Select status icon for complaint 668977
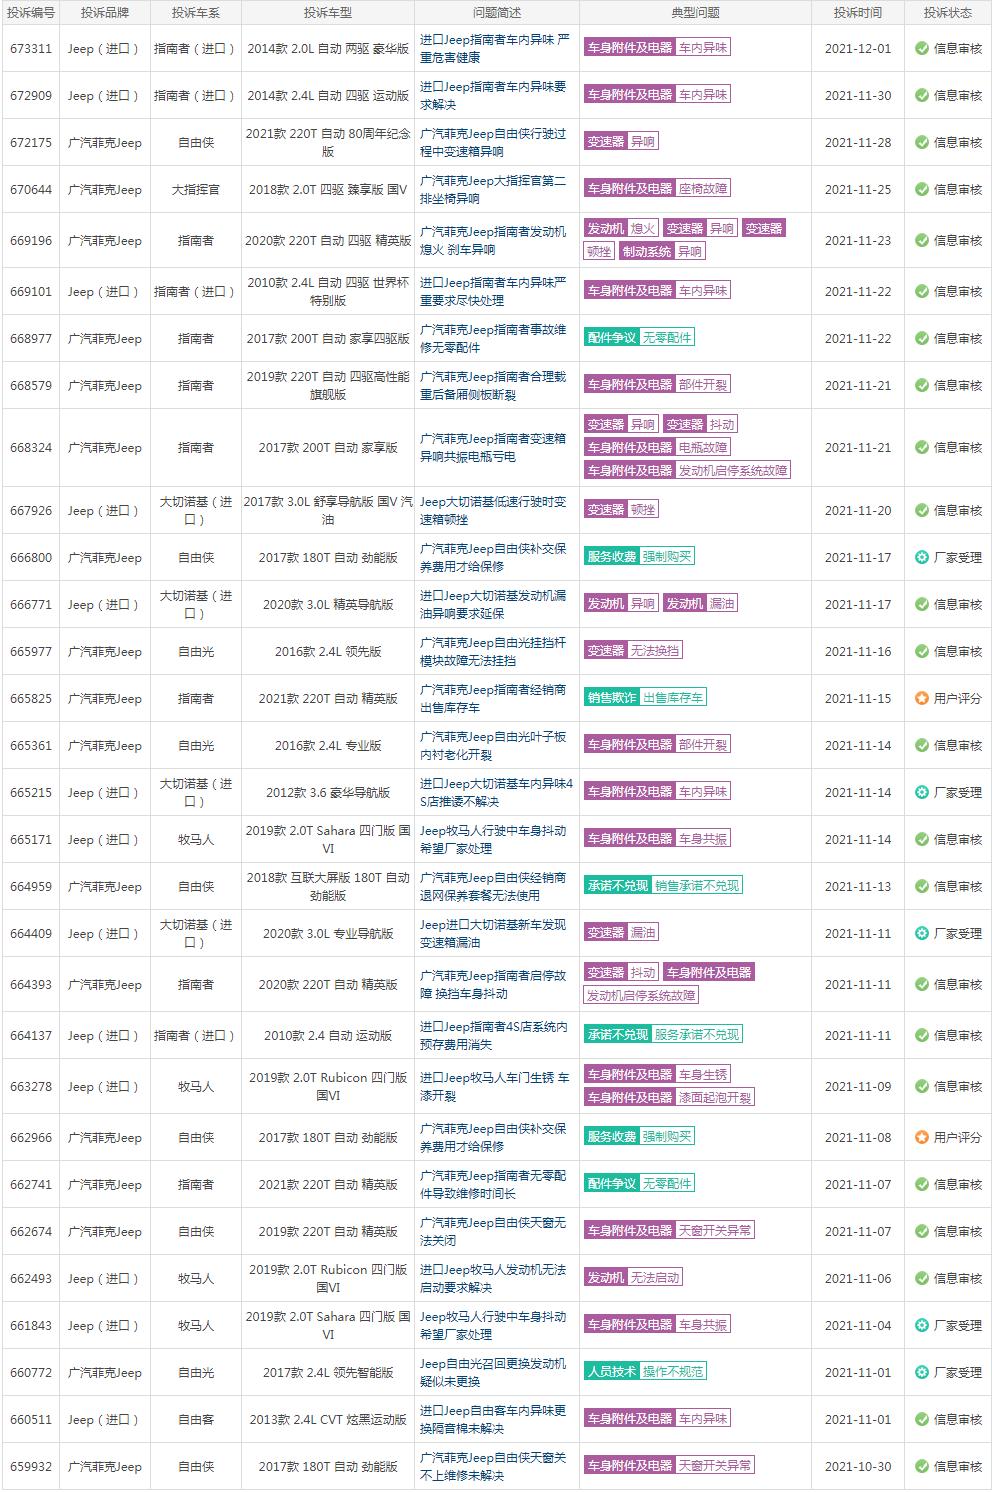This screenshot has width=992, height=1492. (x=922, y=338)
